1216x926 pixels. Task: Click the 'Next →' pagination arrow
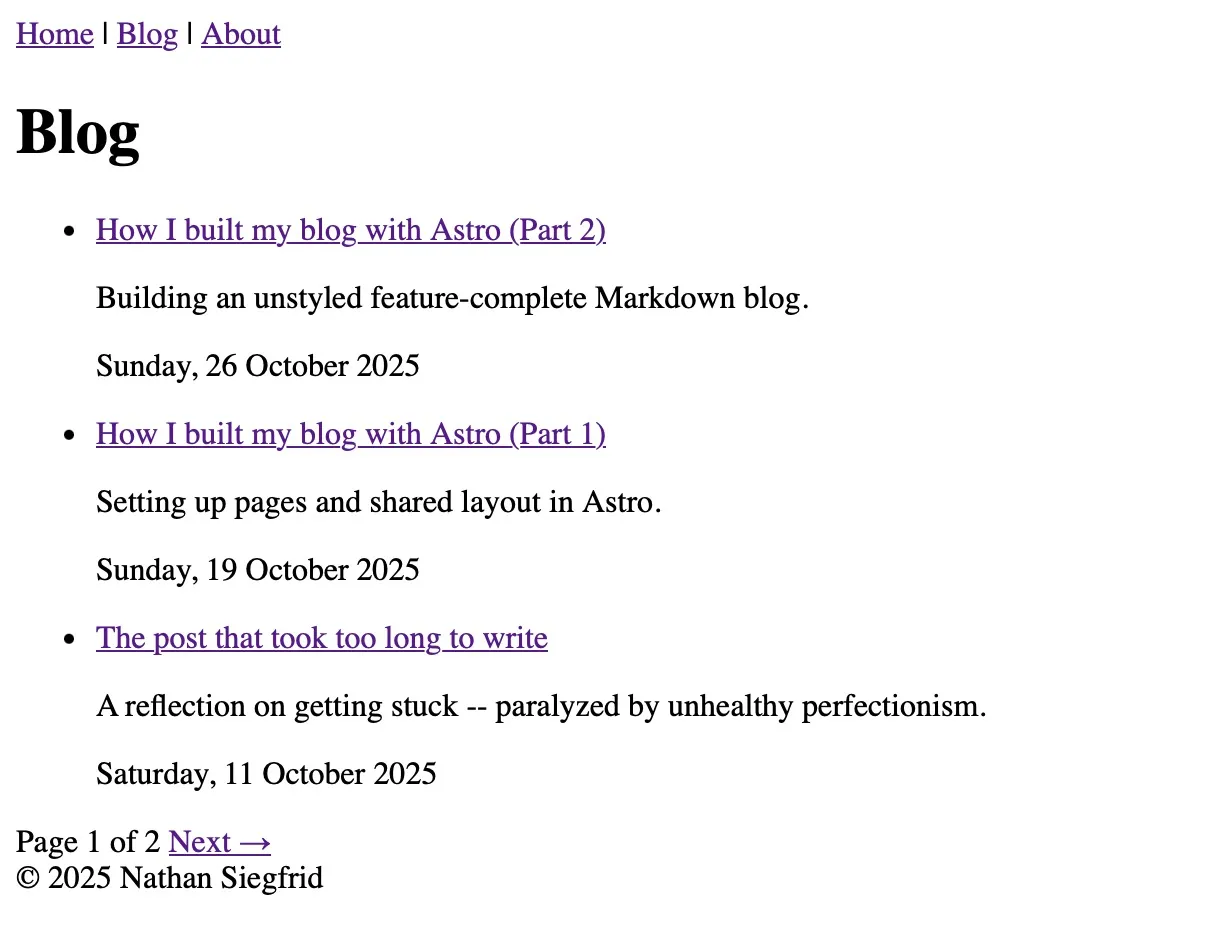[x=219, y=842]
